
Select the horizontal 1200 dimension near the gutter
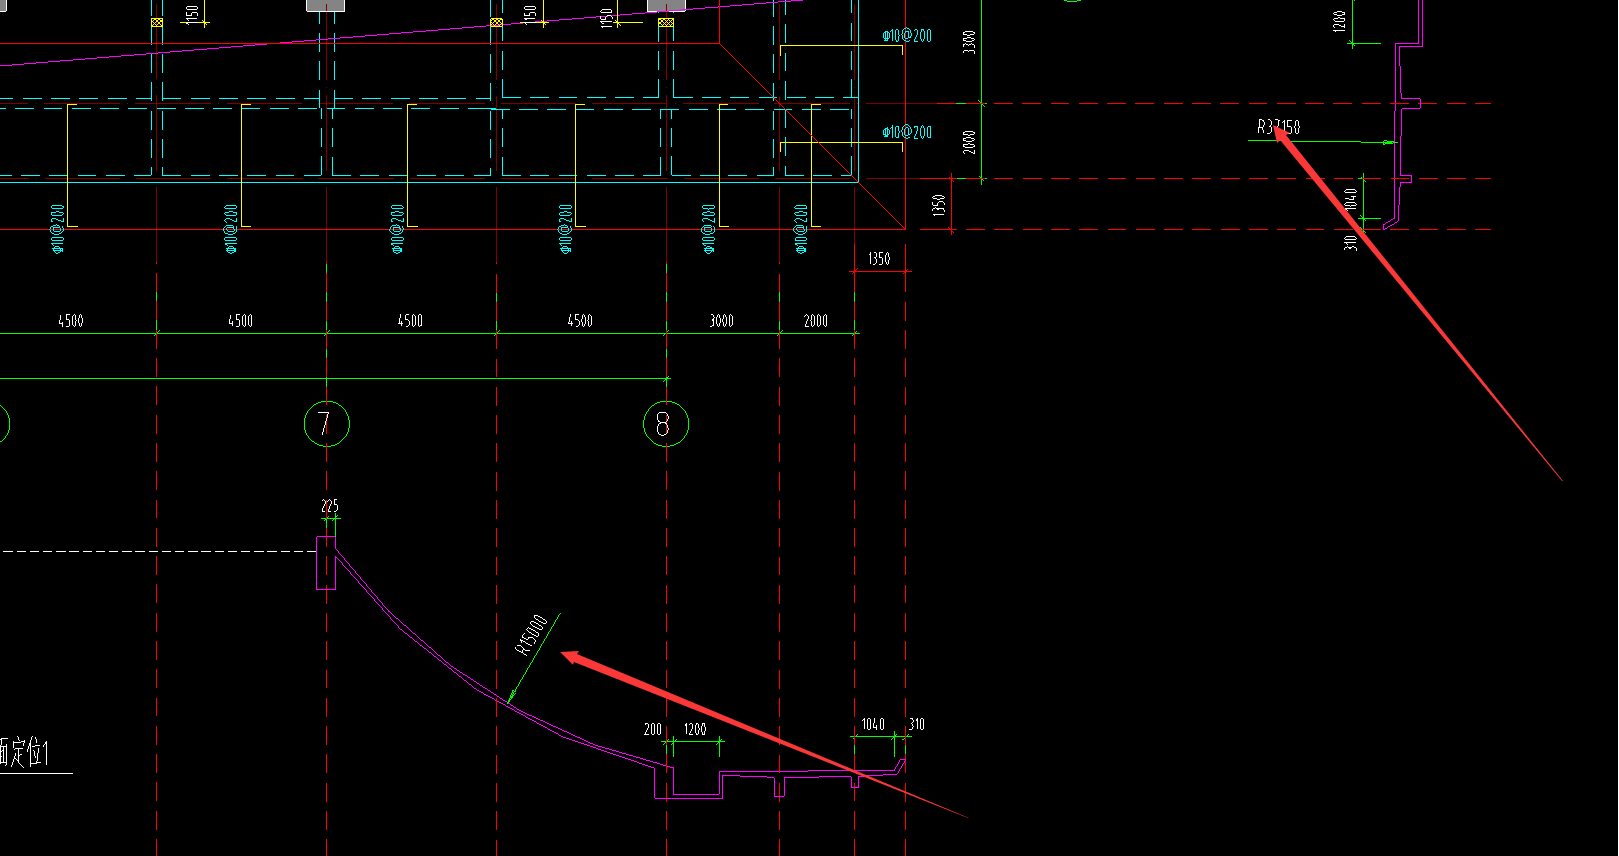(695, 730)
